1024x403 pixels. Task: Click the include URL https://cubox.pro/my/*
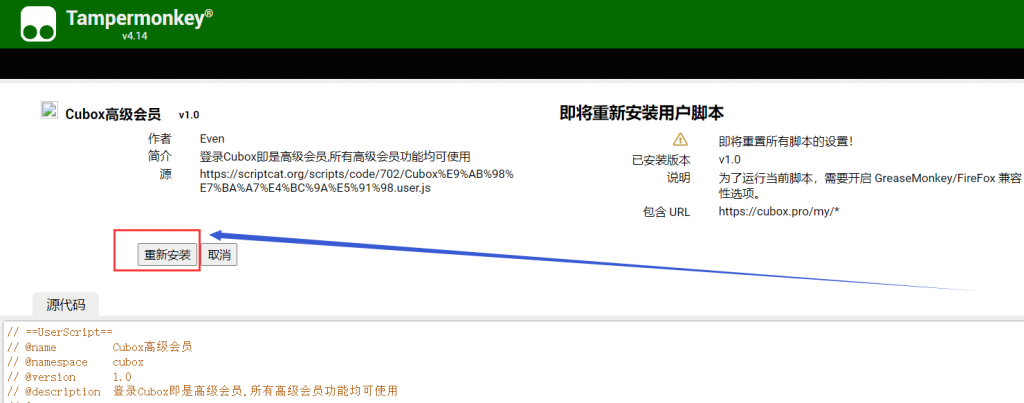777,212
